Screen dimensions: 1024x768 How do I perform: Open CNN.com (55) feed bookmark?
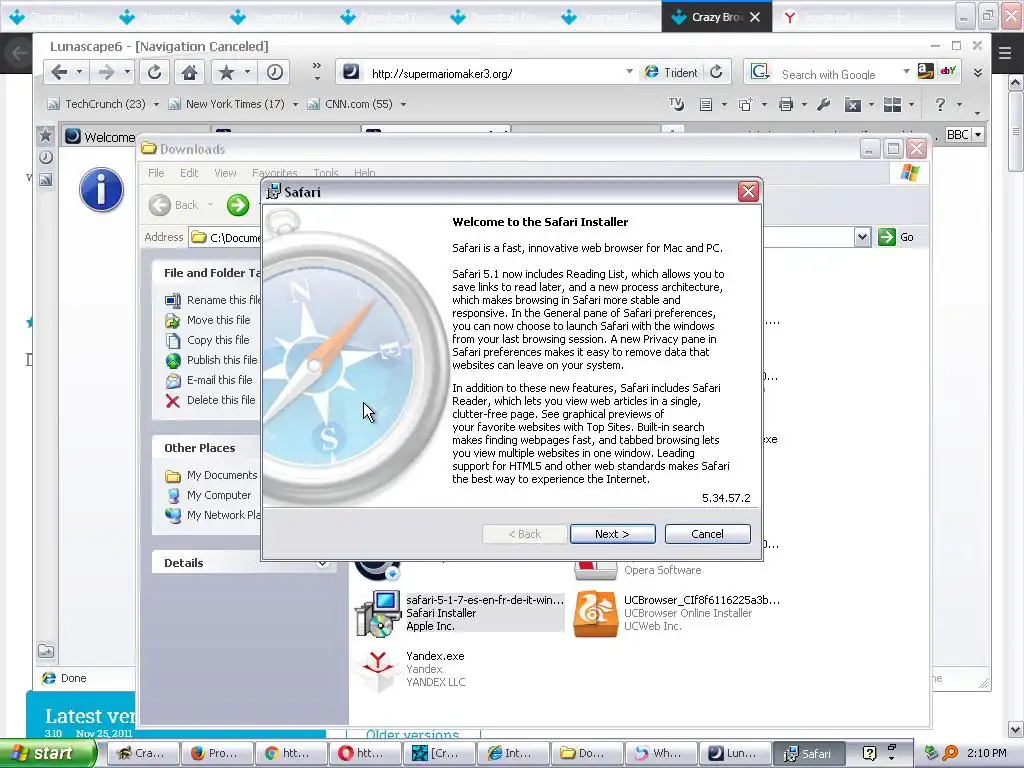[350, 104]
